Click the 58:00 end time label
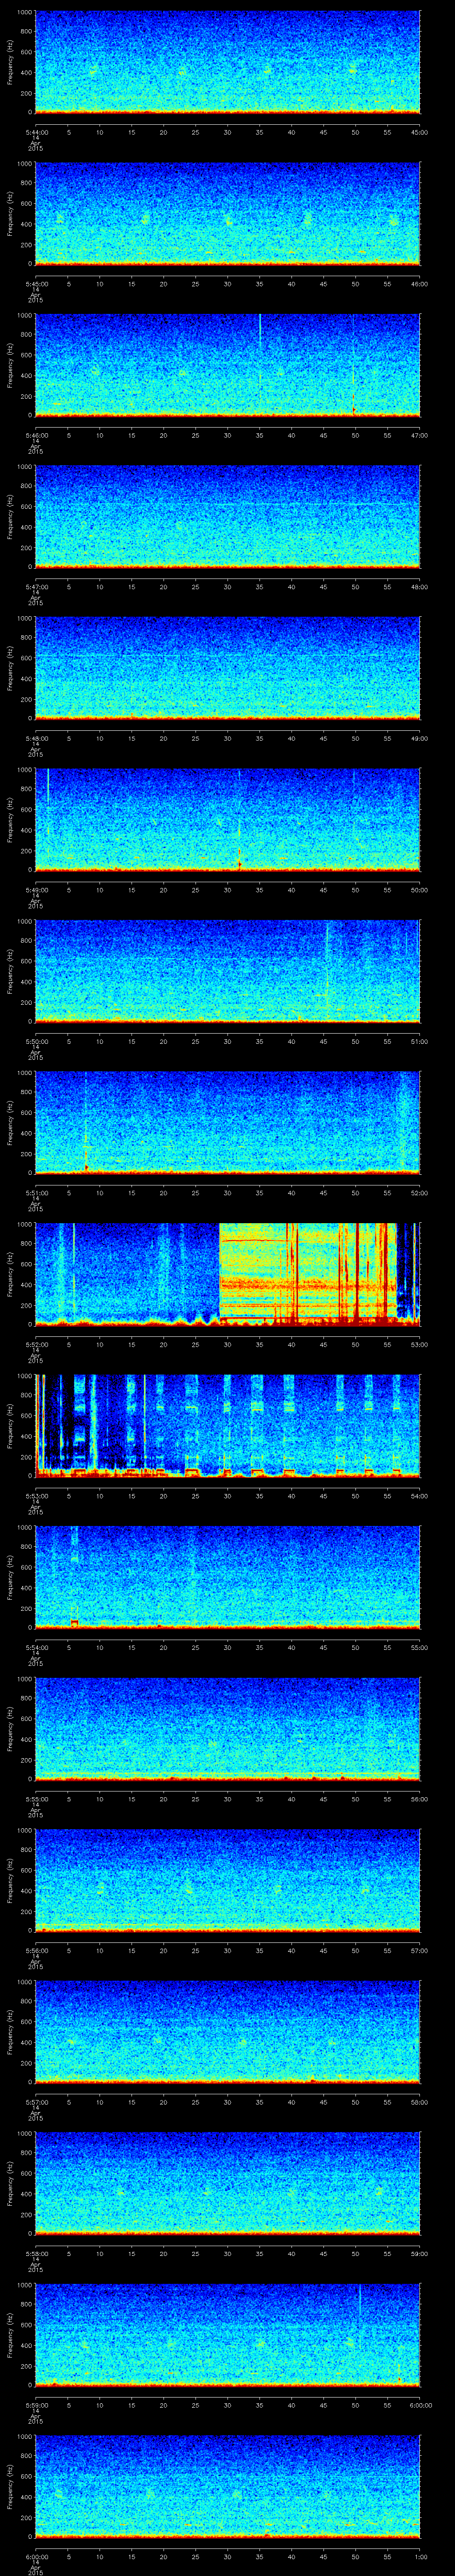Image resolution: width=455 pixels, height=2576 pixels. [419, 2101]
